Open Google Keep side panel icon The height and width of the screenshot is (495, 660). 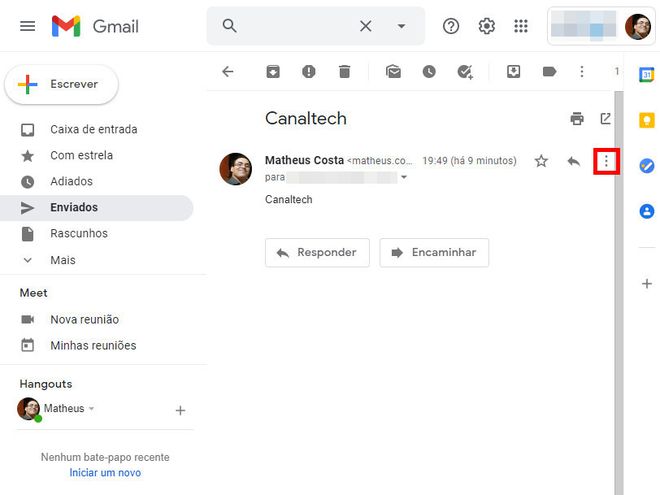click(647, 120)
